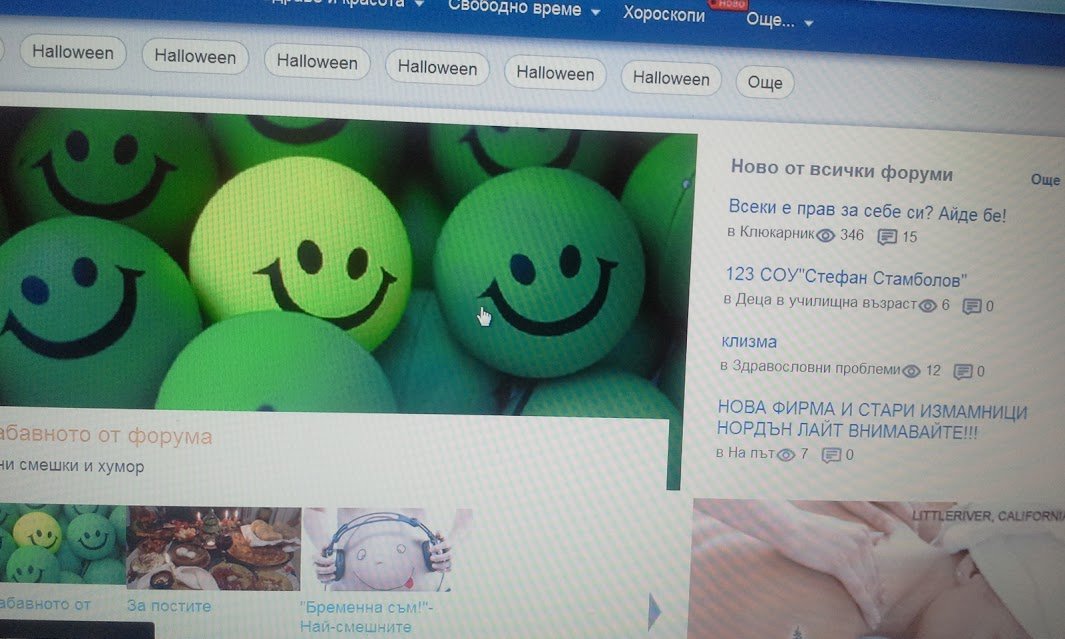Screen dimensions: 1065x639
Task: Open the 'Хороскопи' menu item
Action: (x=664, y=14)
